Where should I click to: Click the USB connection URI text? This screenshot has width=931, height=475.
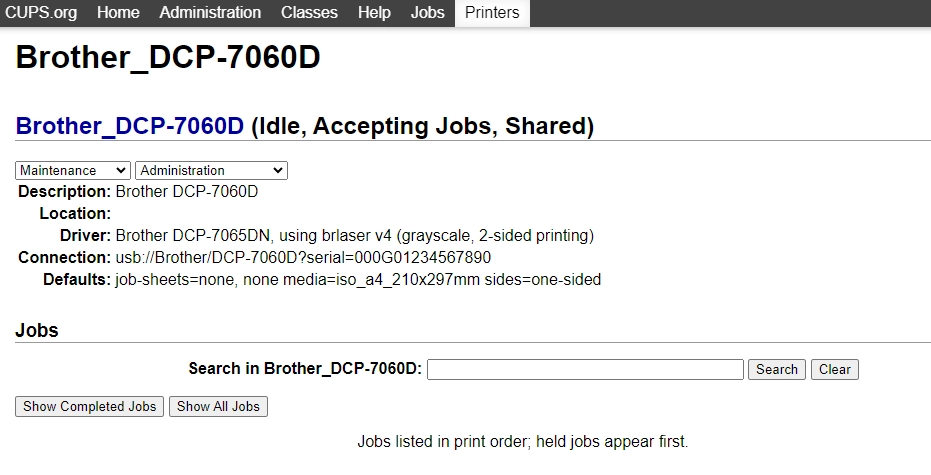point(303,258)
